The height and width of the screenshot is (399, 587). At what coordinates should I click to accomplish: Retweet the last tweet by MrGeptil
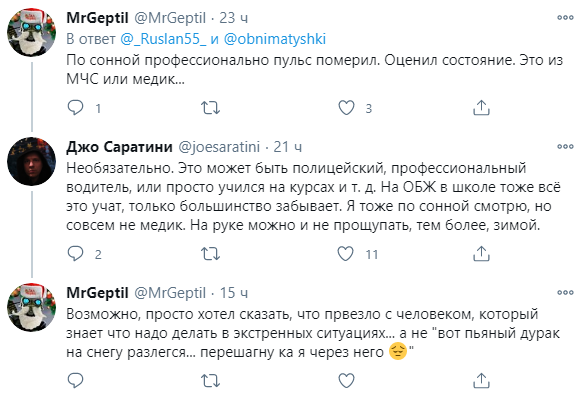pos(210,381)
